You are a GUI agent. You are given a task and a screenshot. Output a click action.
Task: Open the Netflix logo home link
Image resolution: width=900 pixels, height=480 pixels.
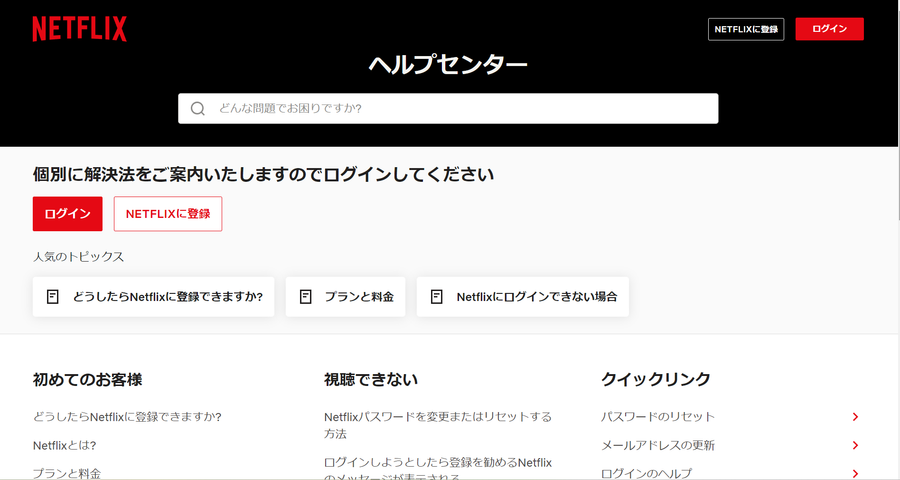[x=79, y=29]
